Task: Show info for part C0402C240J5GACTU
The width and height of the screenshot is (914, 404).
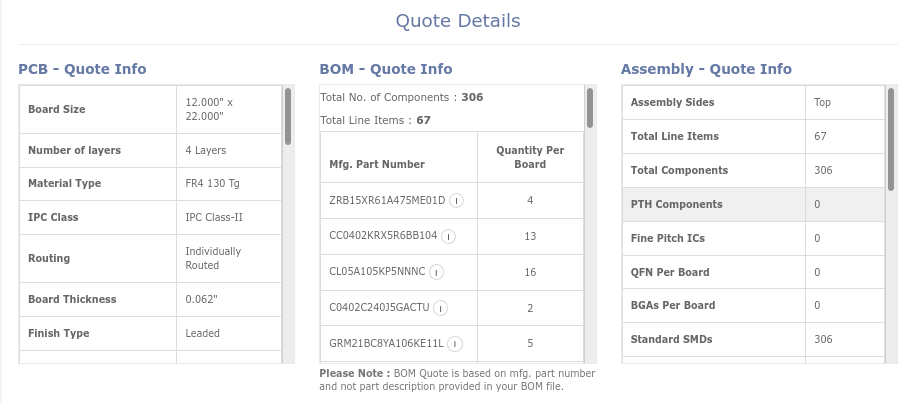Action: (440, 308)
